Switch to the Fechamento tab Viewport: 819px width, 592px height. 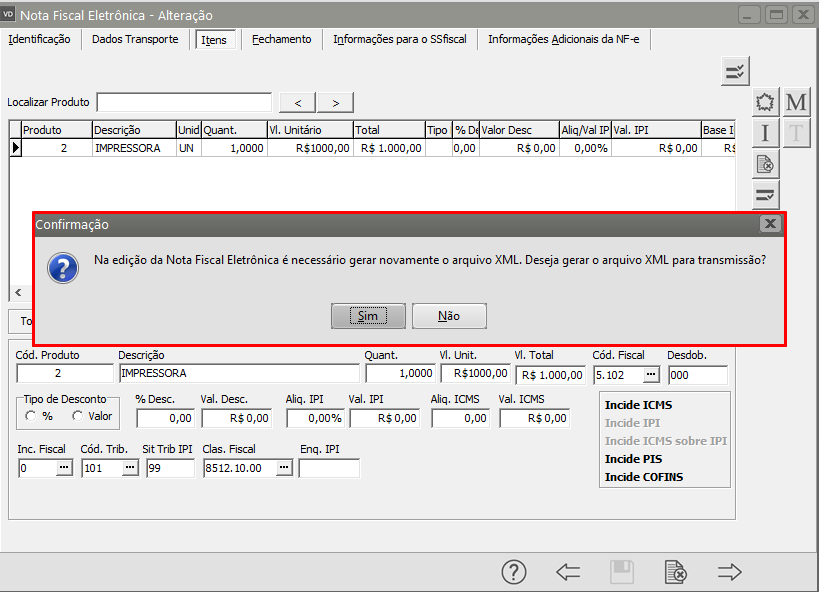point(281,39)
